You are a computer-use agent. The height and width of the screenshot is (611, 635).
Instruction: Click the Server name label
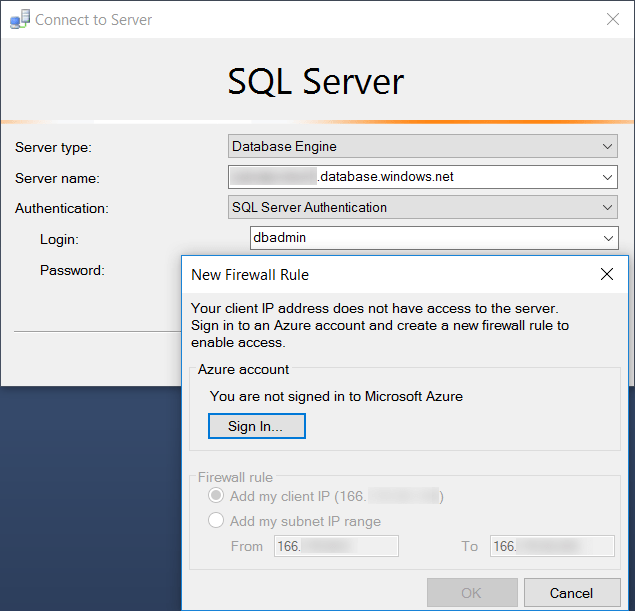57,178
